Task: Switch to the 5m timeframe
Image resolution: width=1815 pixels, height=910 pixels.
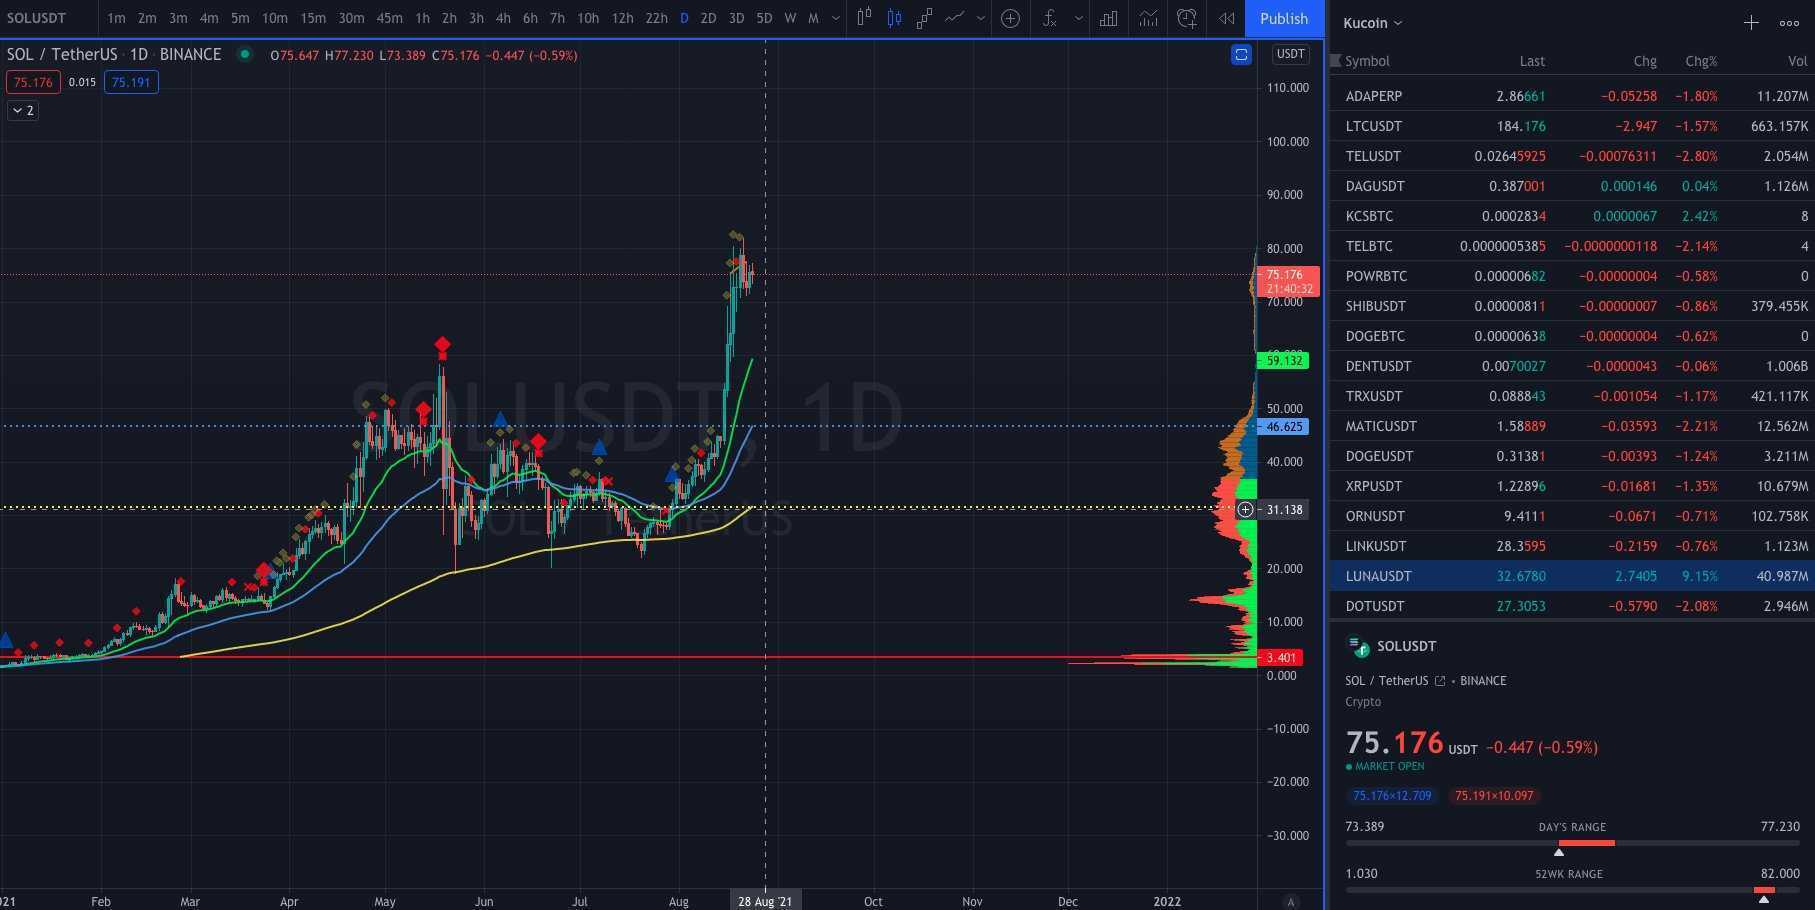Action: 240,18
